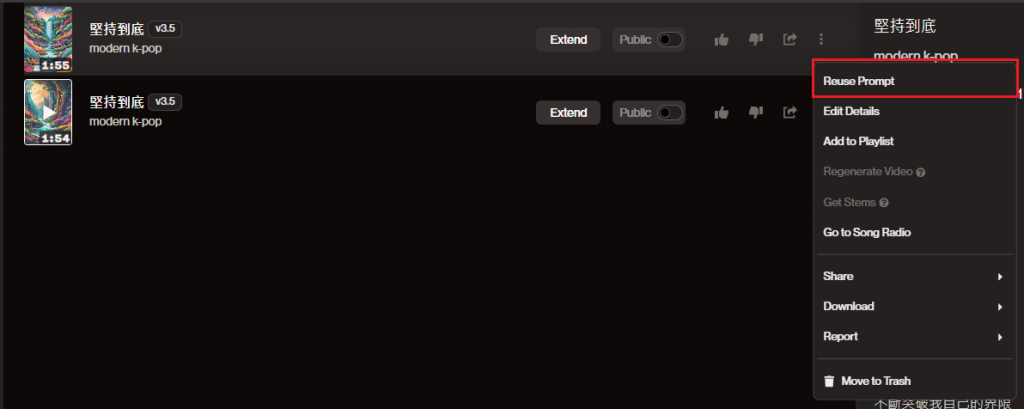This screenshot has width=1024, height=409.
Task: Dislike the first 堅持到底 song
Action: 756,40
